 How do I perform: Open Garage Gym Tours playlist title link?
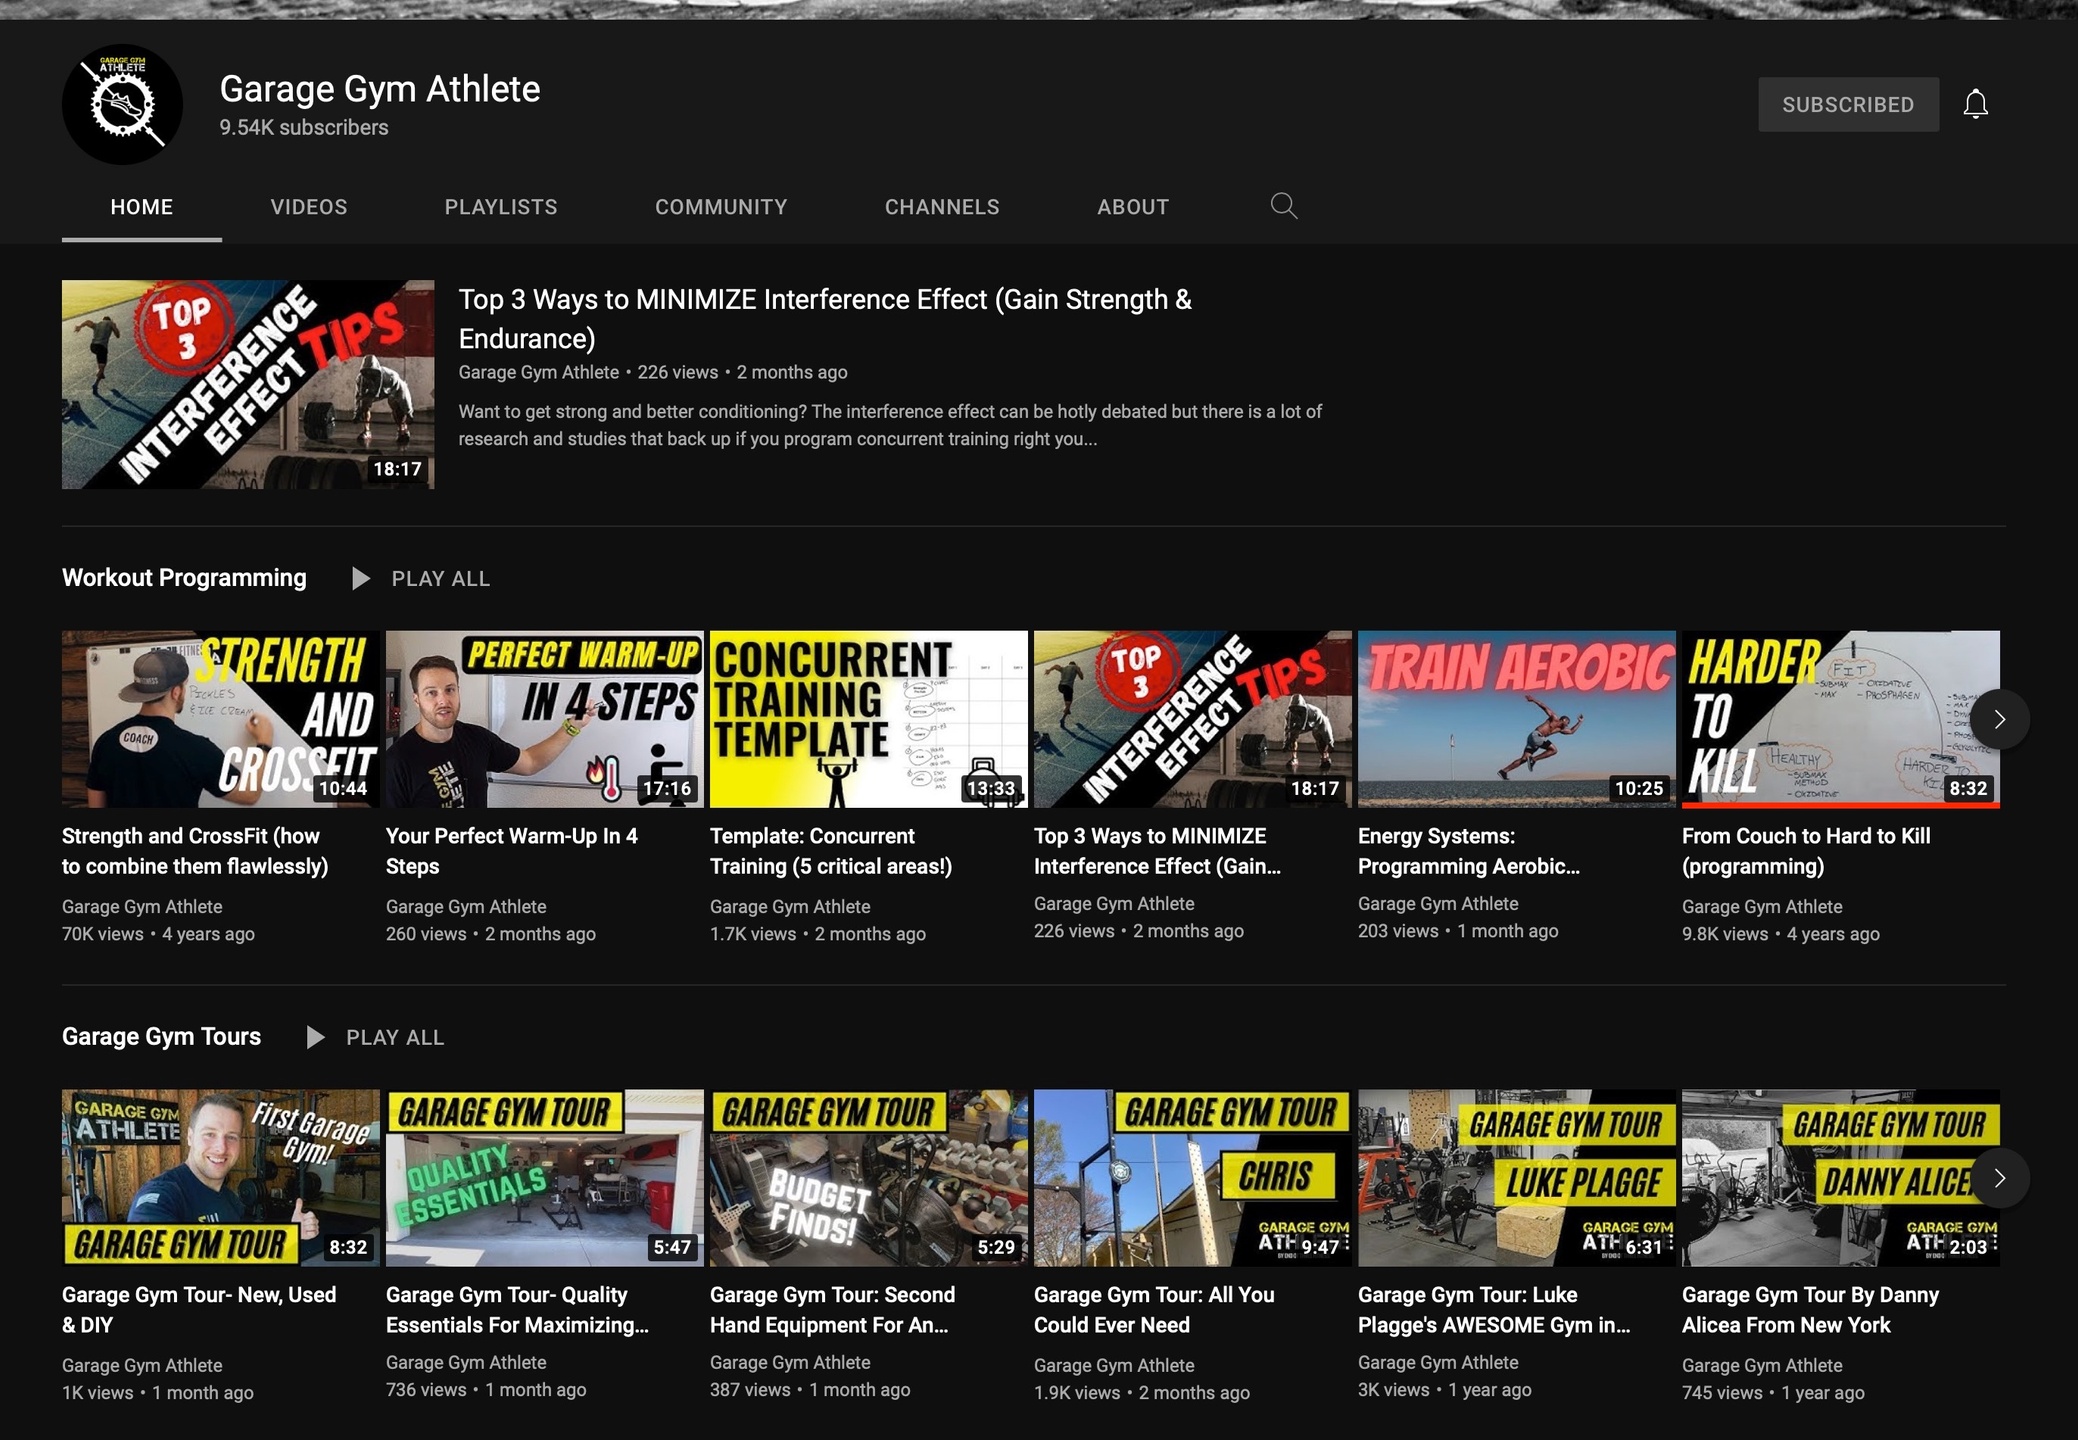161,1037
